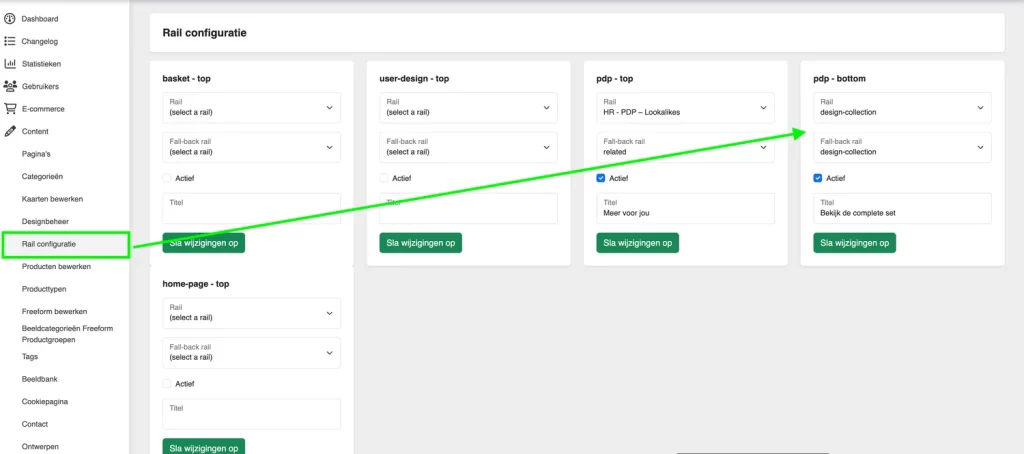
Task: Toggle Actief checkbox under pdp - bottom
Action: [x=818, y=178]
